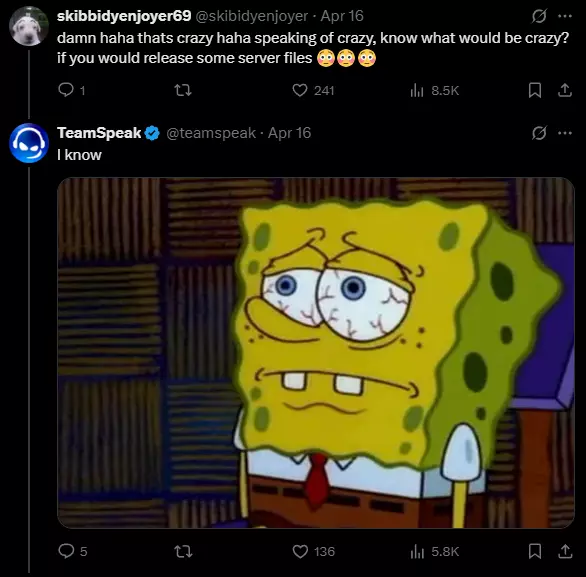Open the @teamspeak handle link
Viewport: 586px width, 577px height.
[211, 133]
